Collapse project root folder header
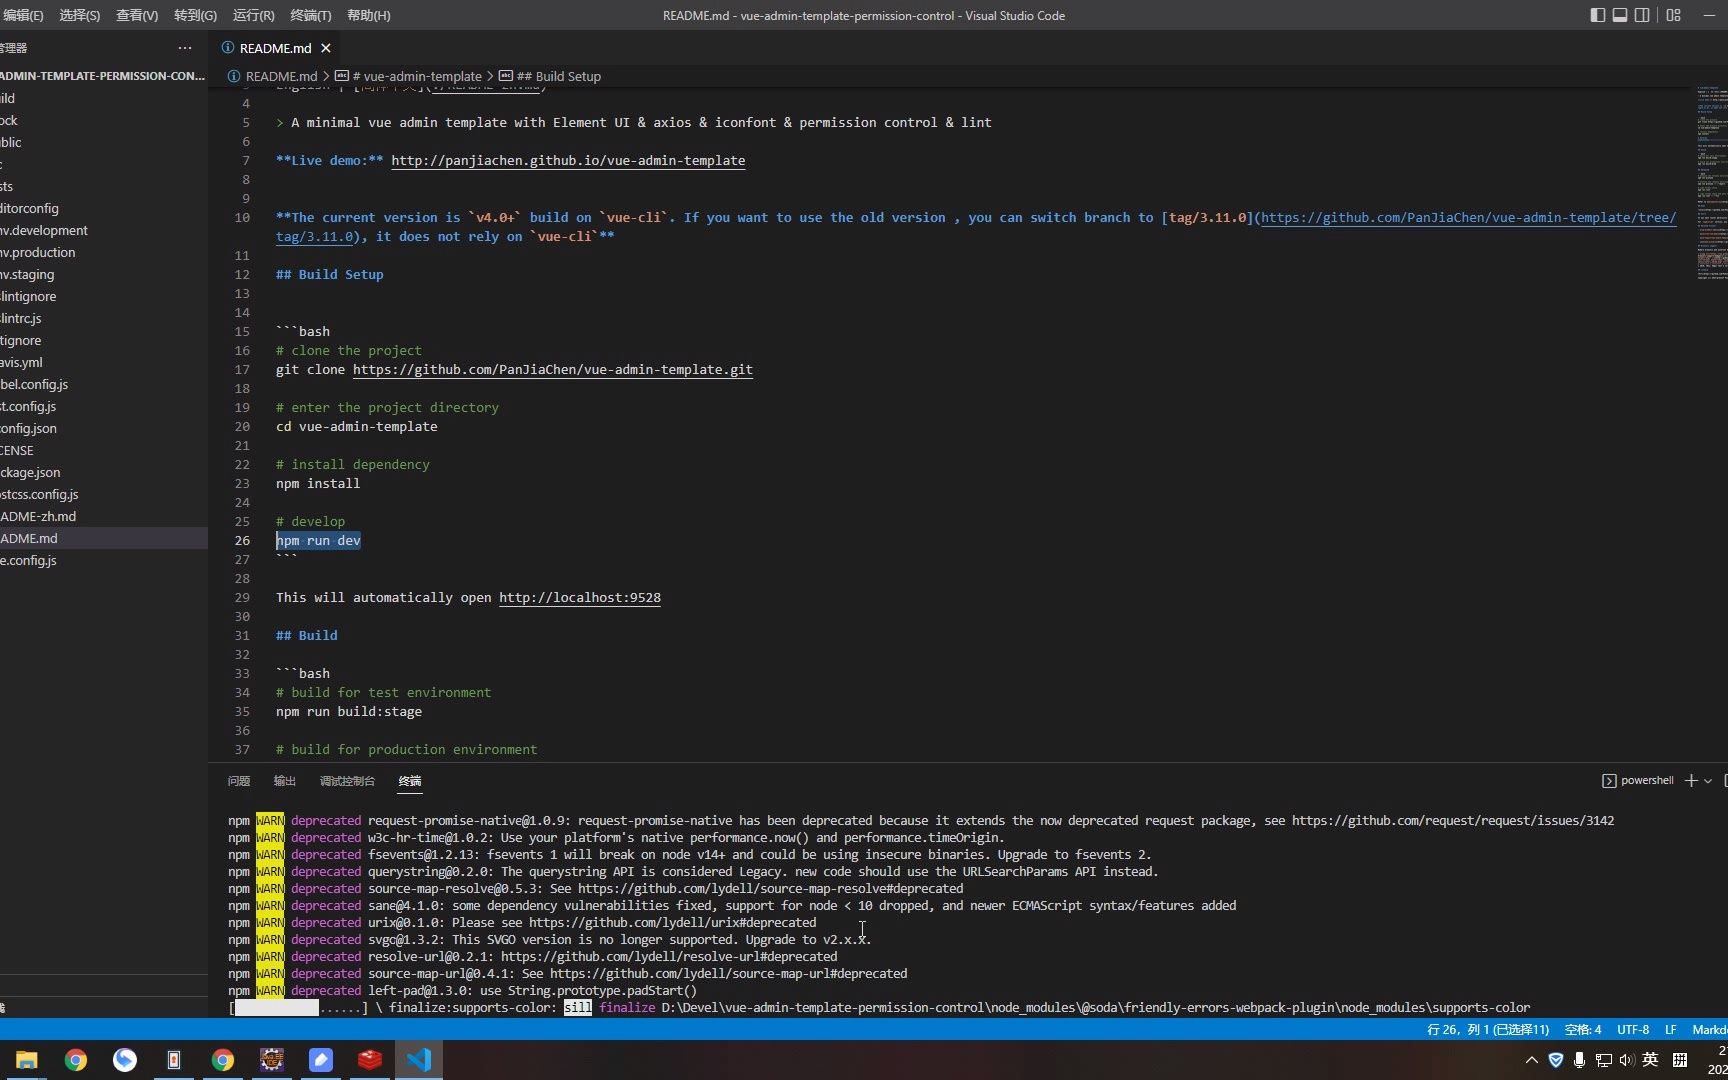 [104, 76]
